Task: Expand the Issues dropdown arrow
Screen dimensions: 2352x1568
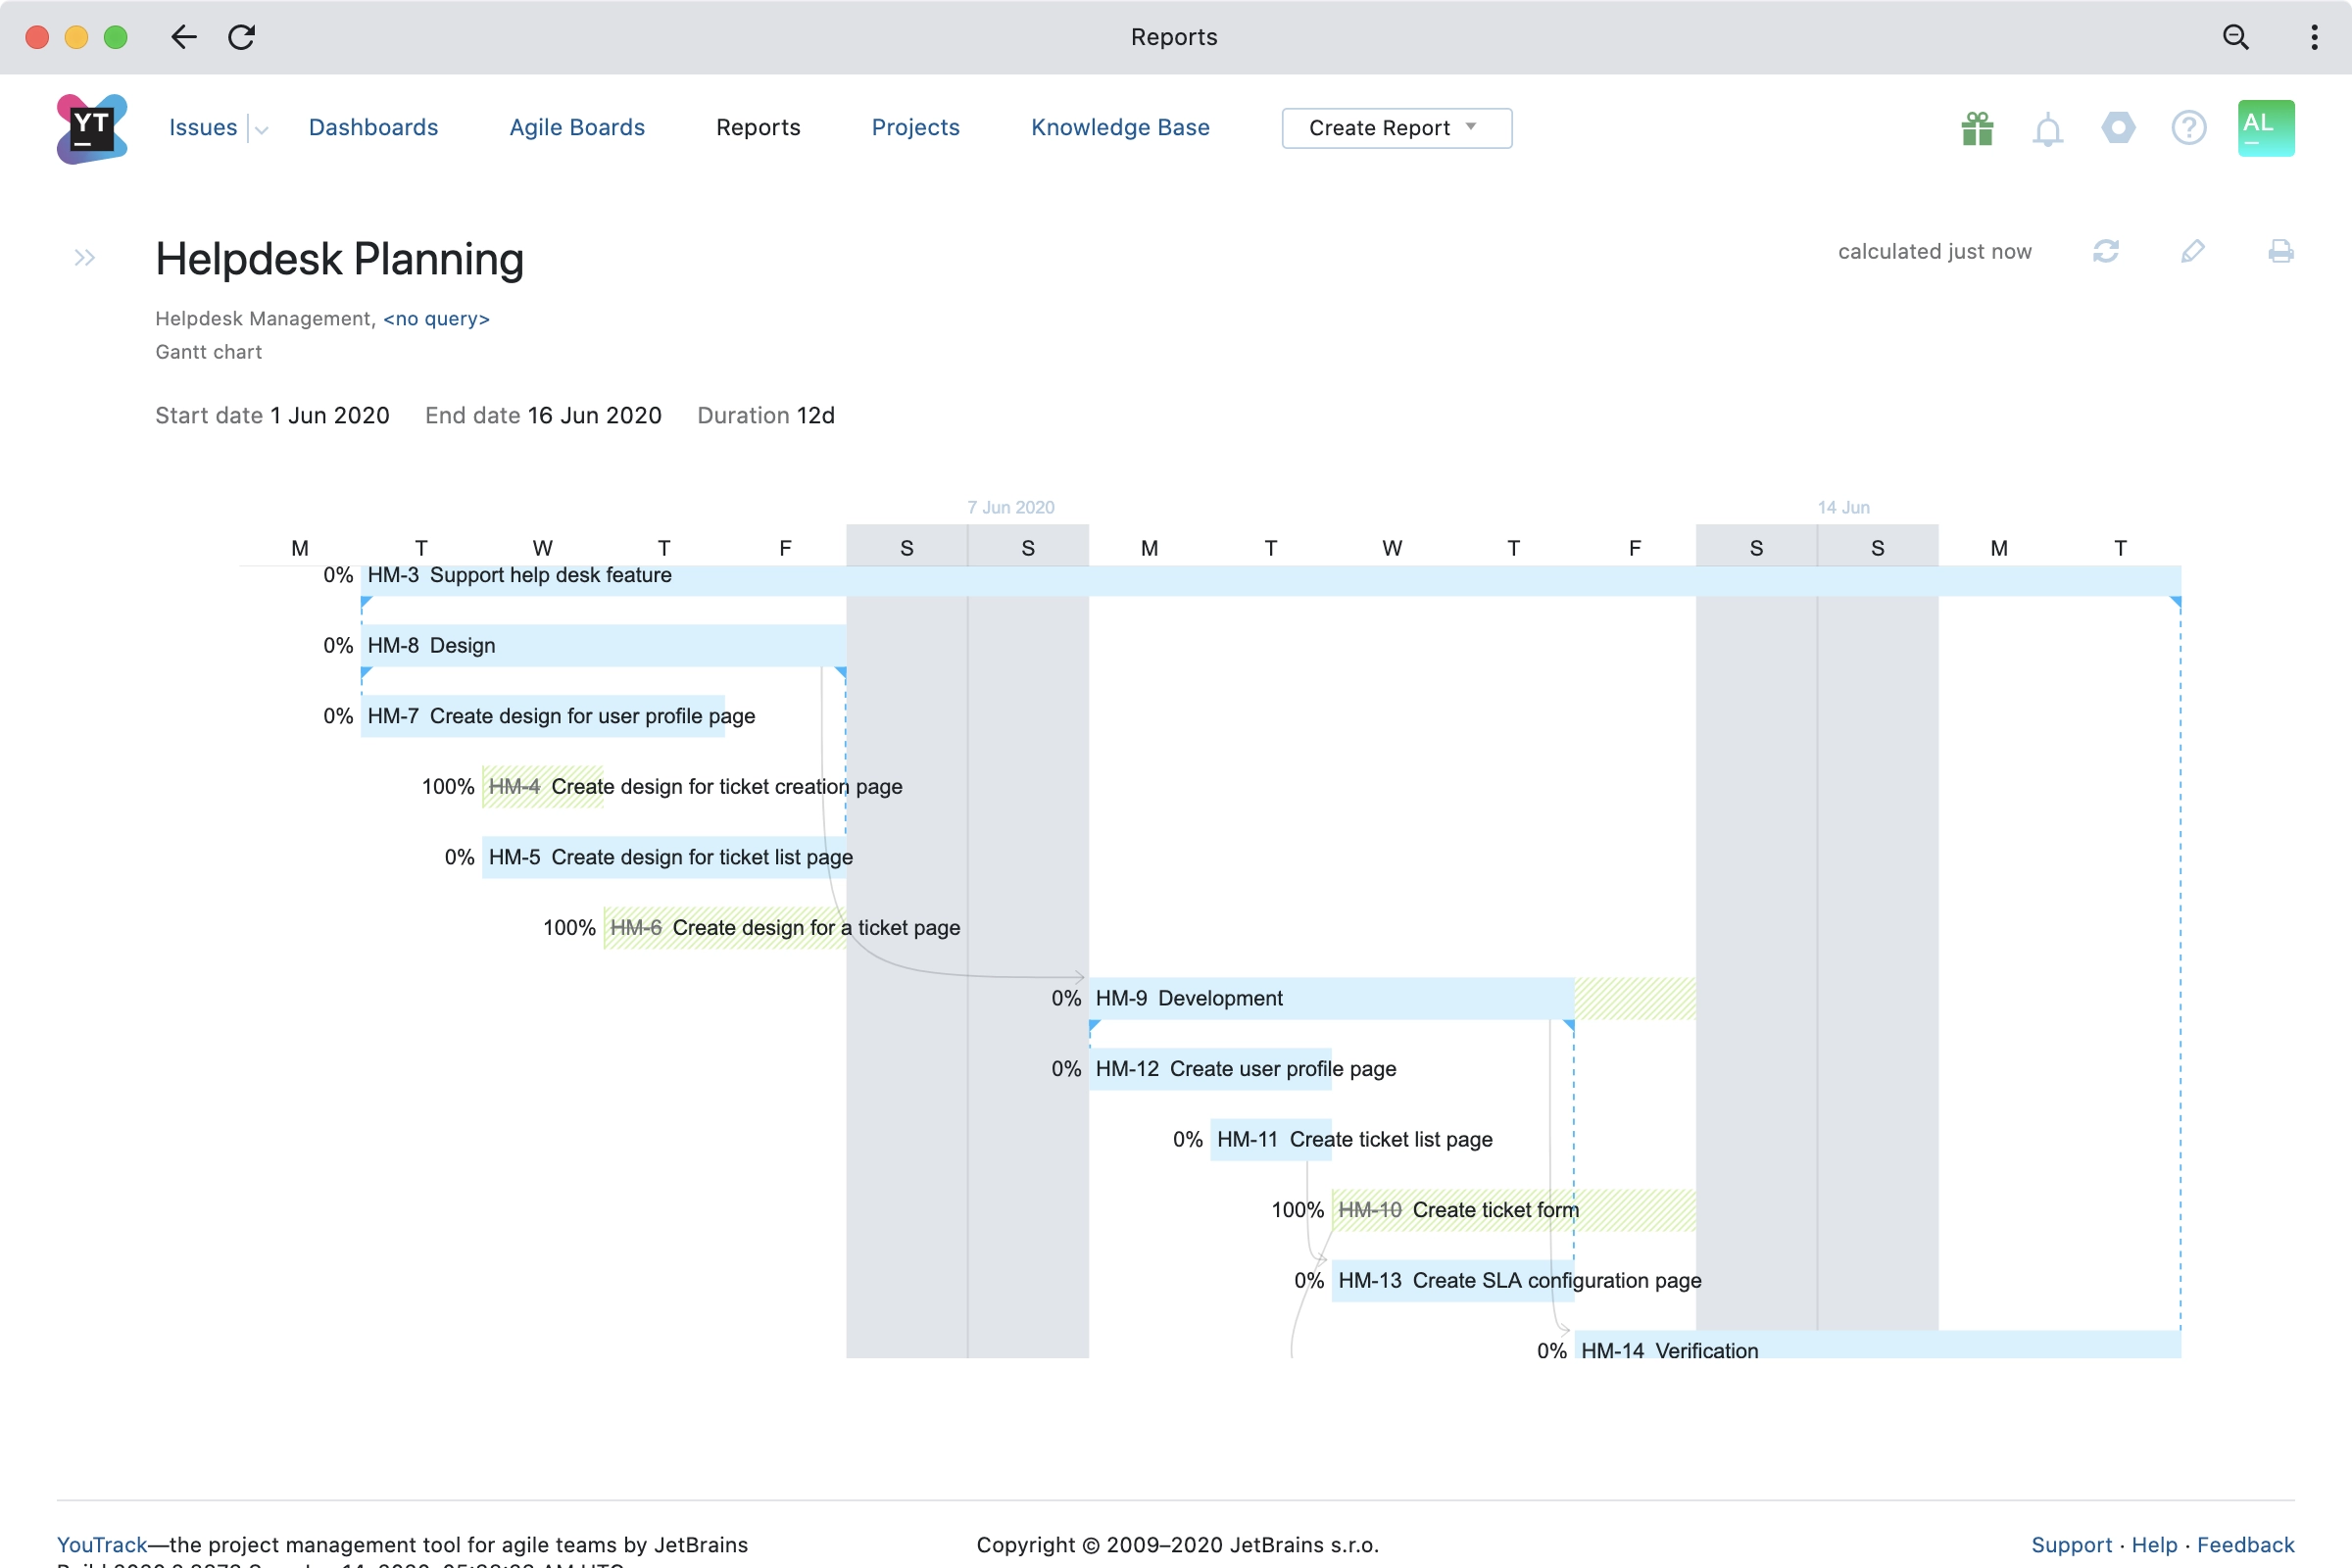Action: (261, 130)
